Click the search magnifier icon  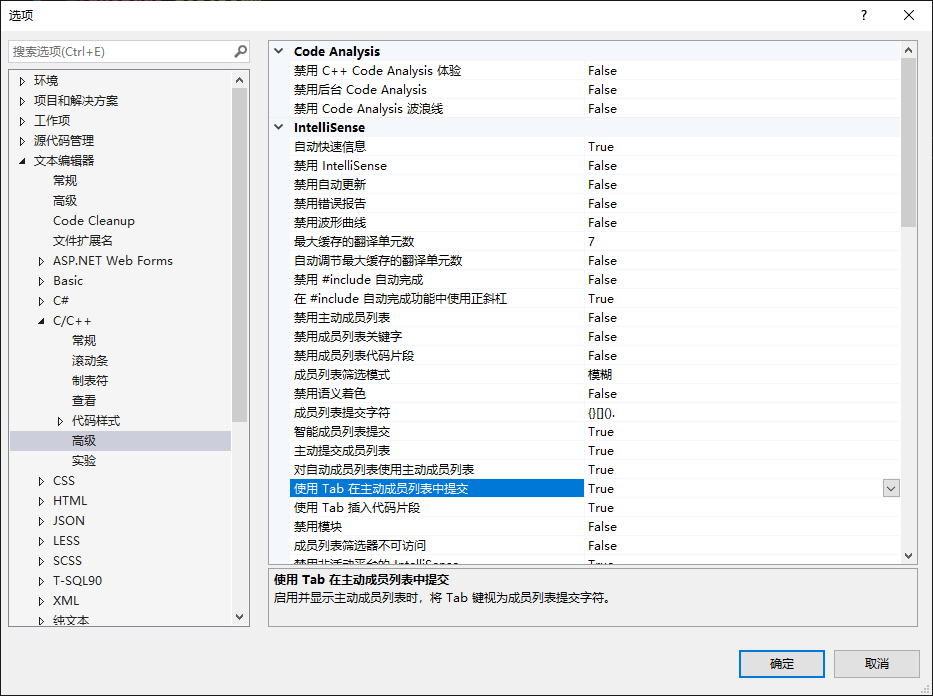(x=240, y=51)
